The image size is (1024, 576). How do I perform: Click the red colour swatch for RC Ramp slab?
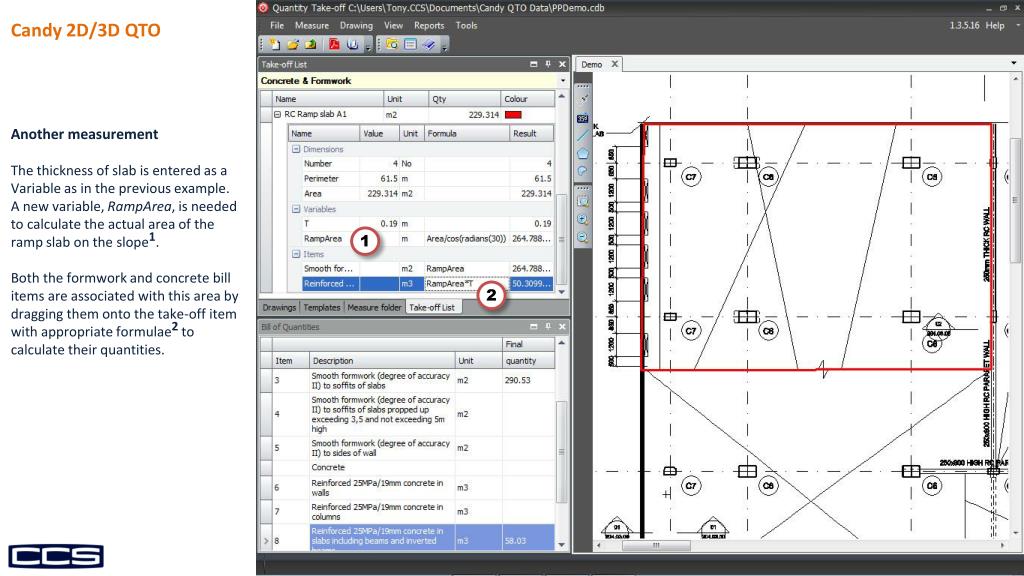513,115
